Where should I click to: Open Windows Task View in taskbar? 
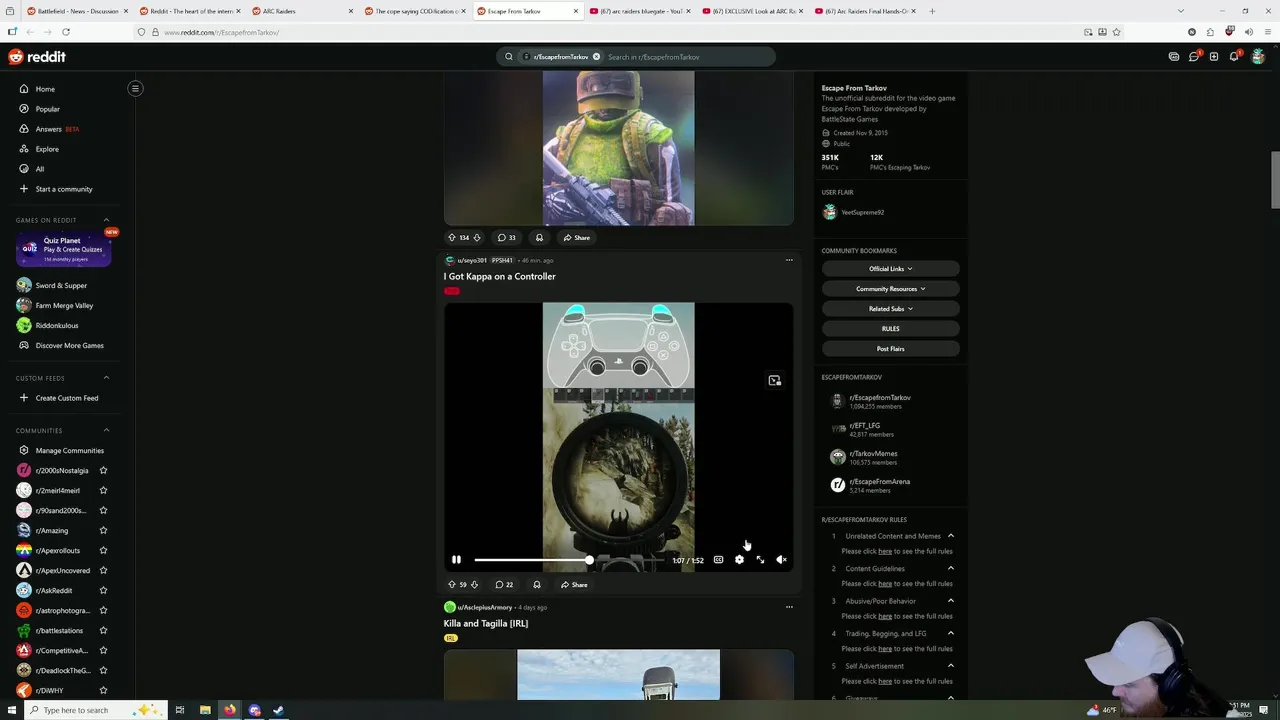click(x=180, y=710)
